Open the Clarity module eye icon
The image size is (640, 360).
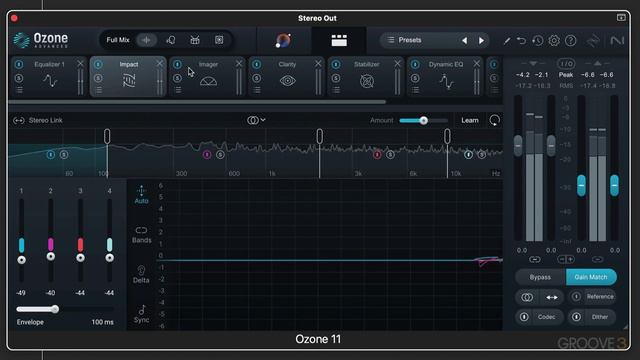(287, 81)
